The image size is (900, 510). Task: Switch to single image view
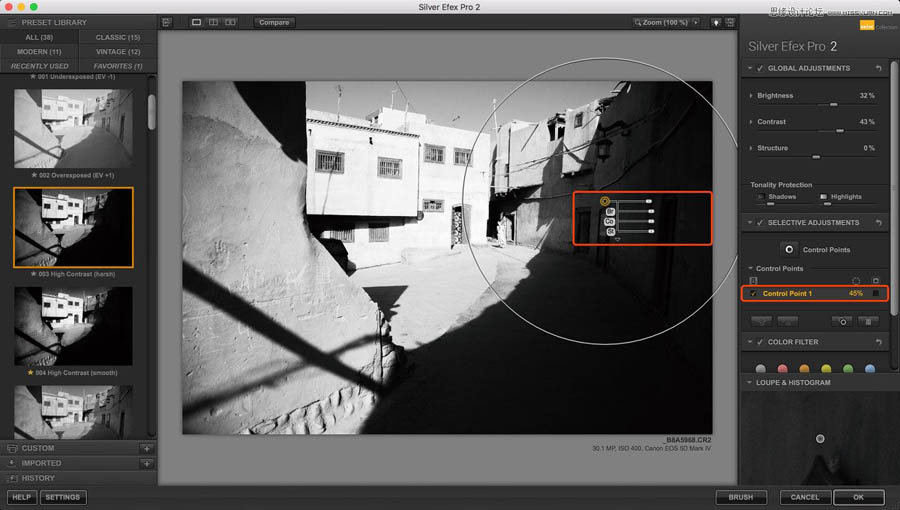[196, 22]
